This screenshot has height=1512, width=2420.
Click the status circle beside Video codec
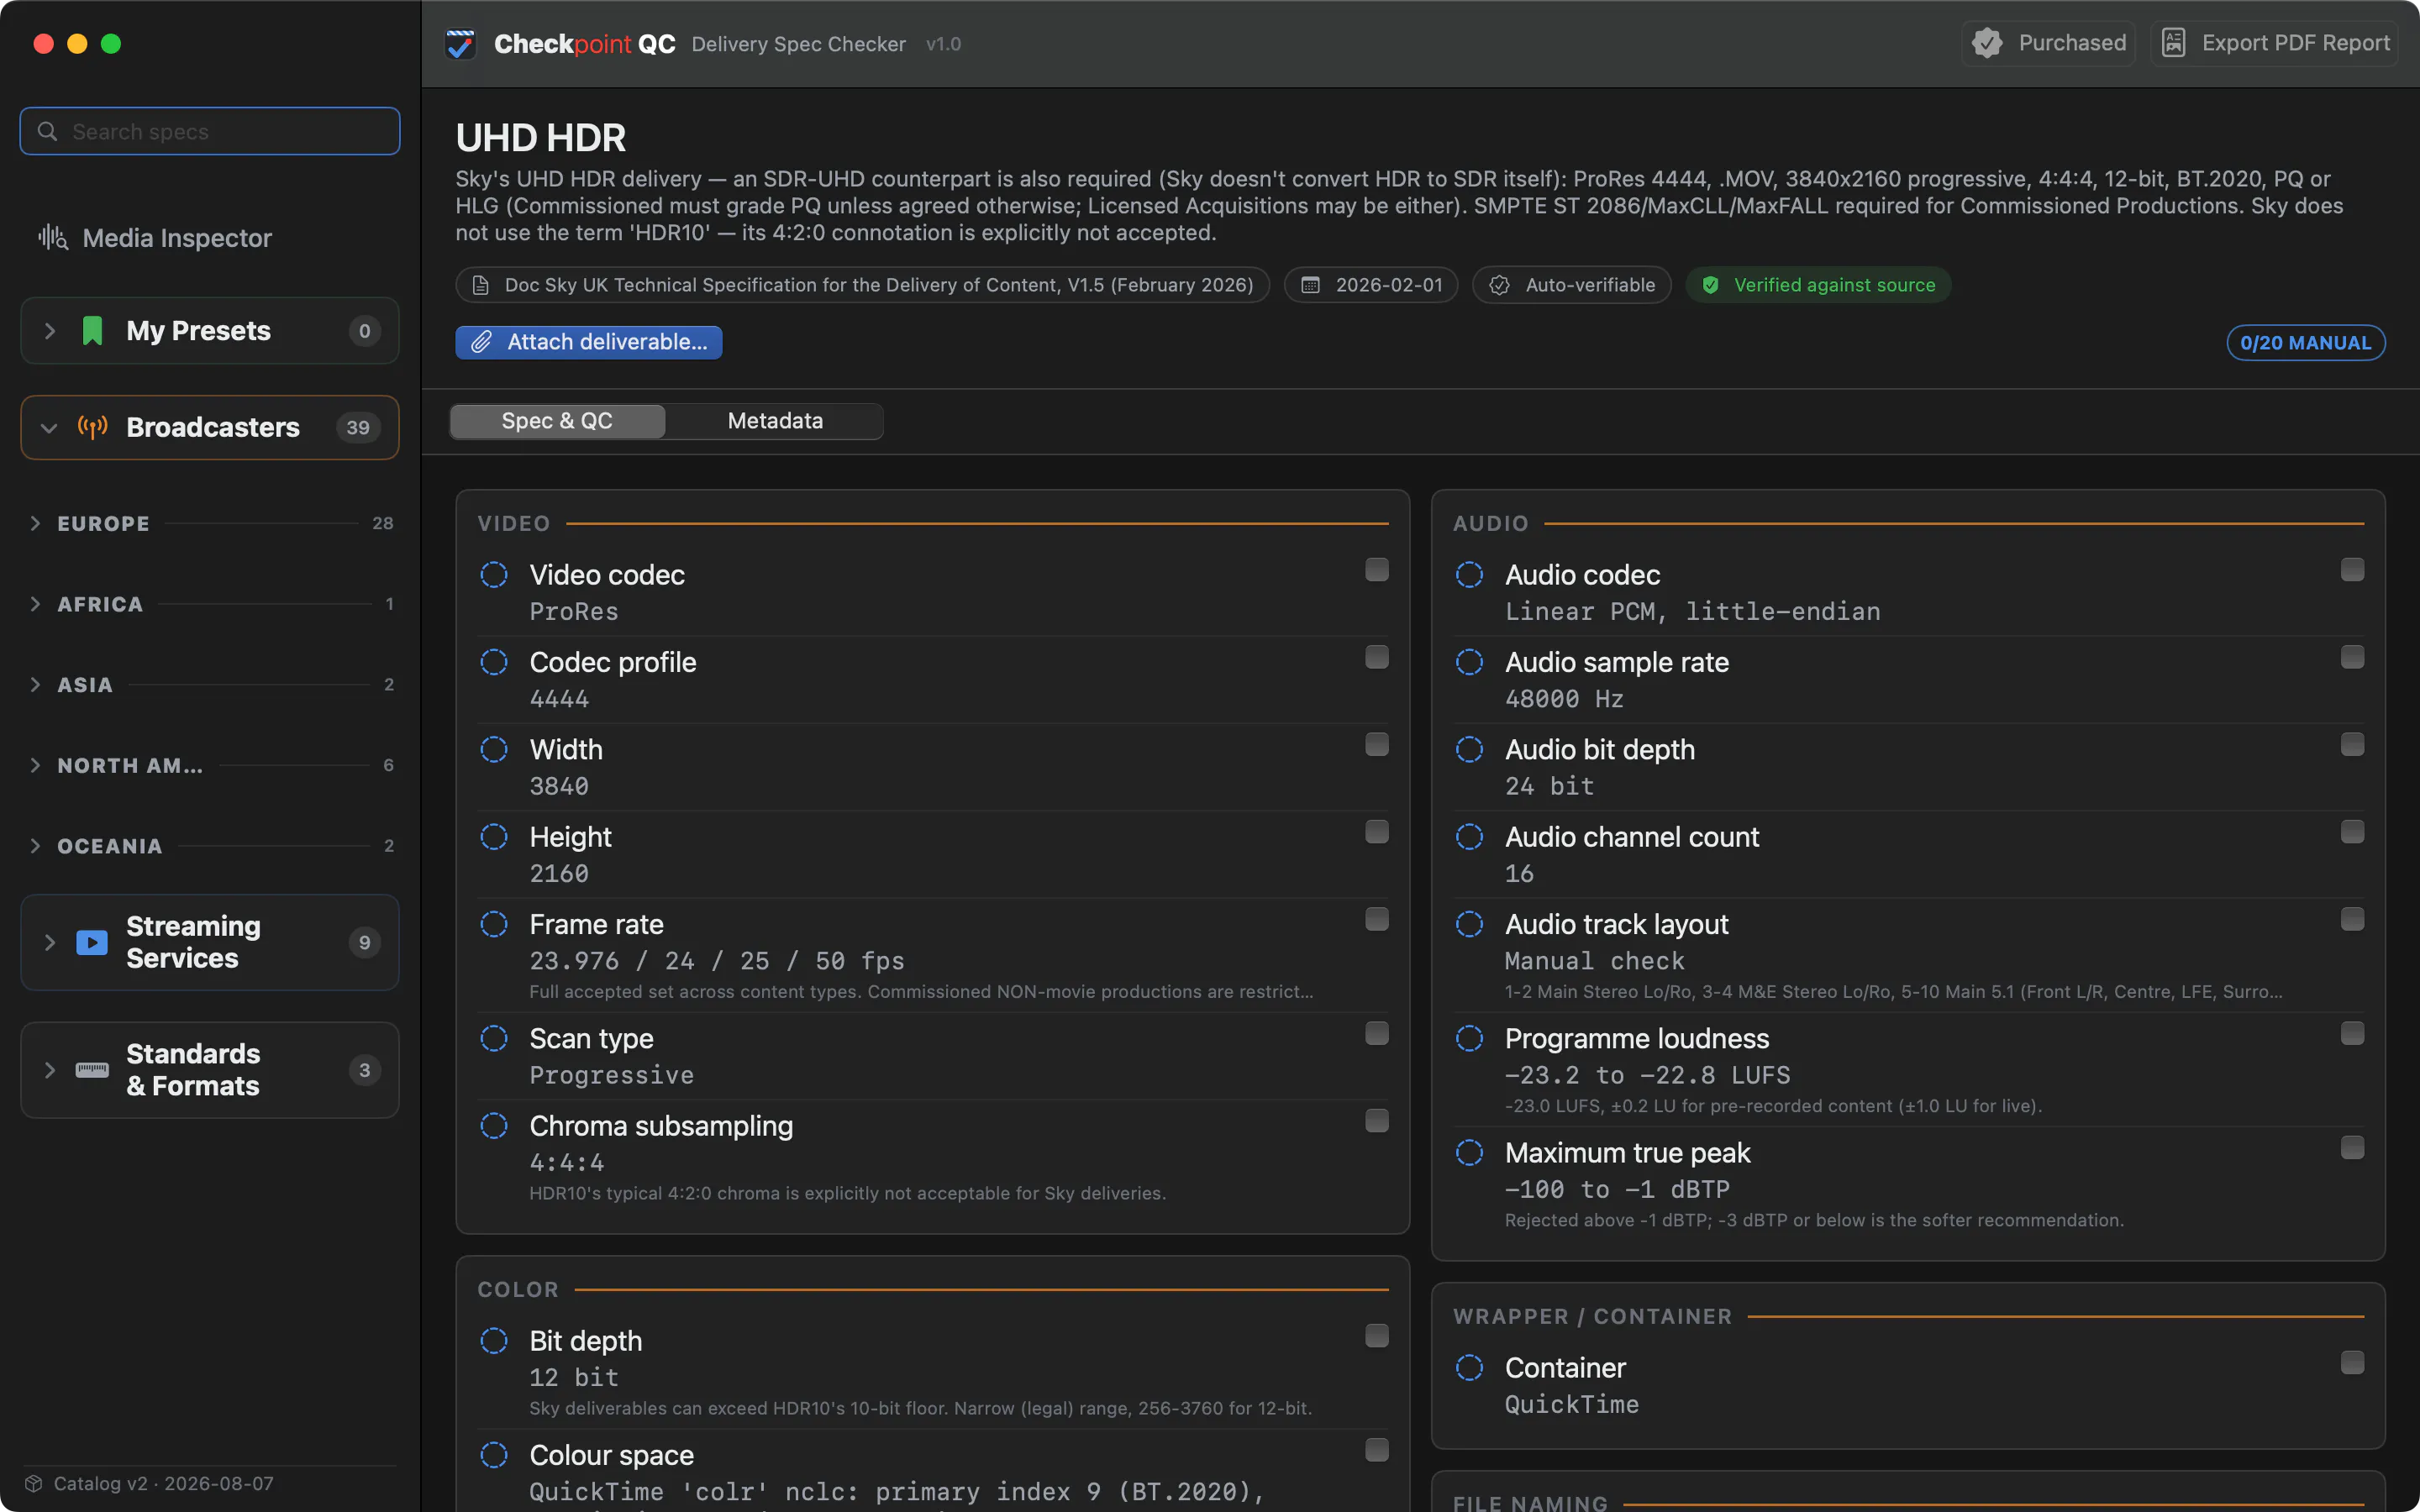click(494, 575)
